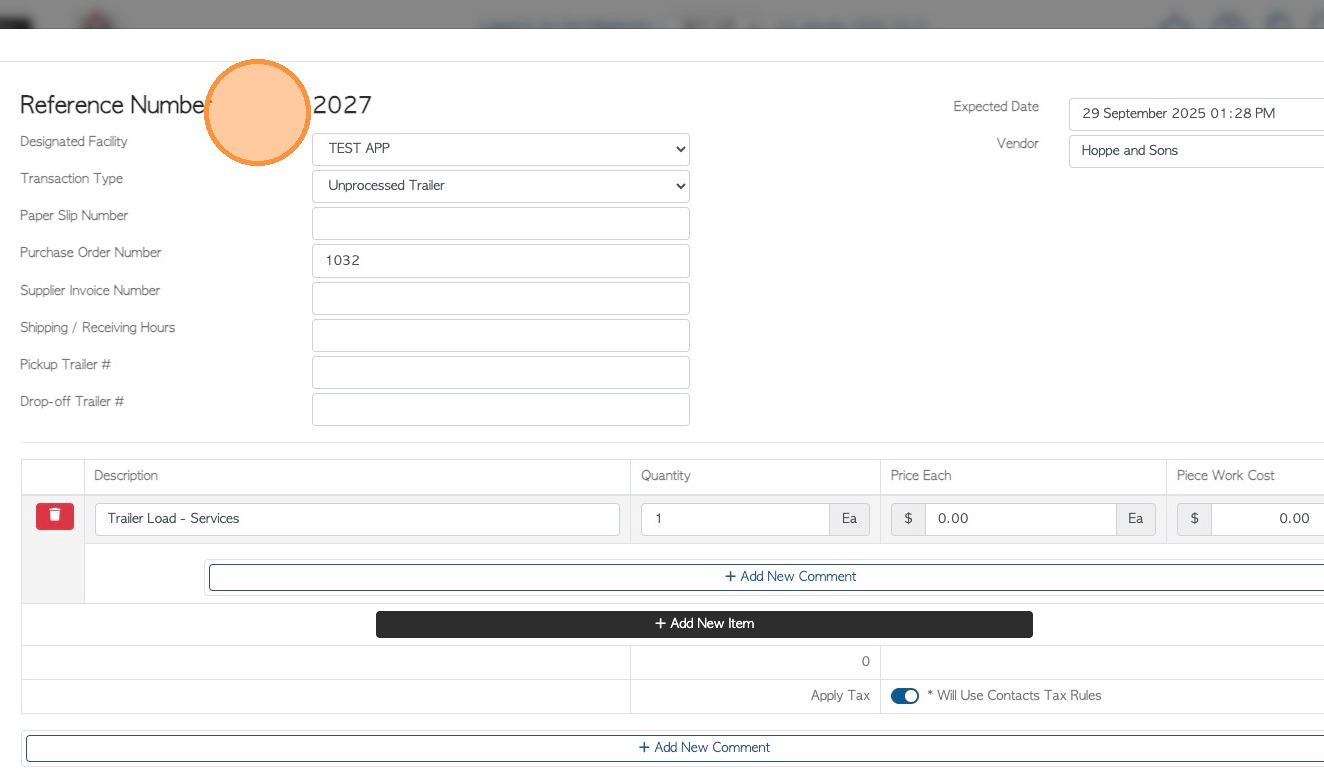The height and width of the screenshot is (769, 1324).
Task: Click the Vendor label
Action: 1018,144
